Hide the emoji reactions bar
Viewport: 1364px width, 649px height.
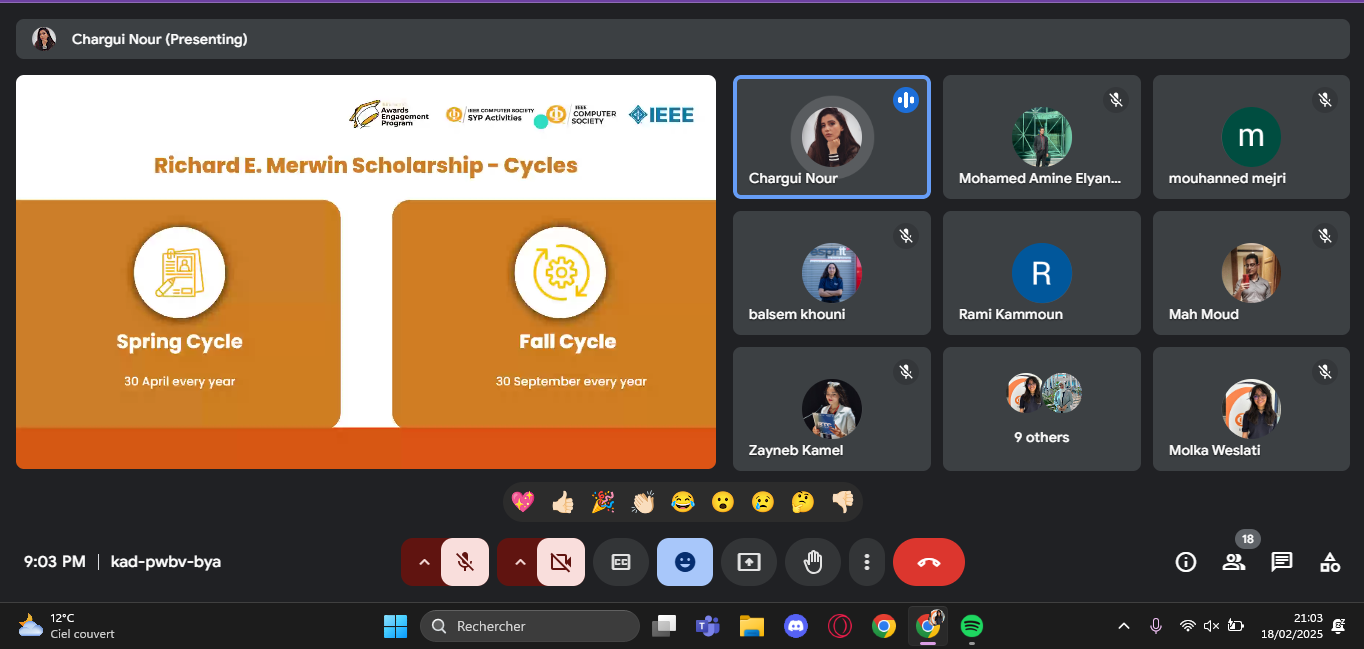tap(685, 562)
